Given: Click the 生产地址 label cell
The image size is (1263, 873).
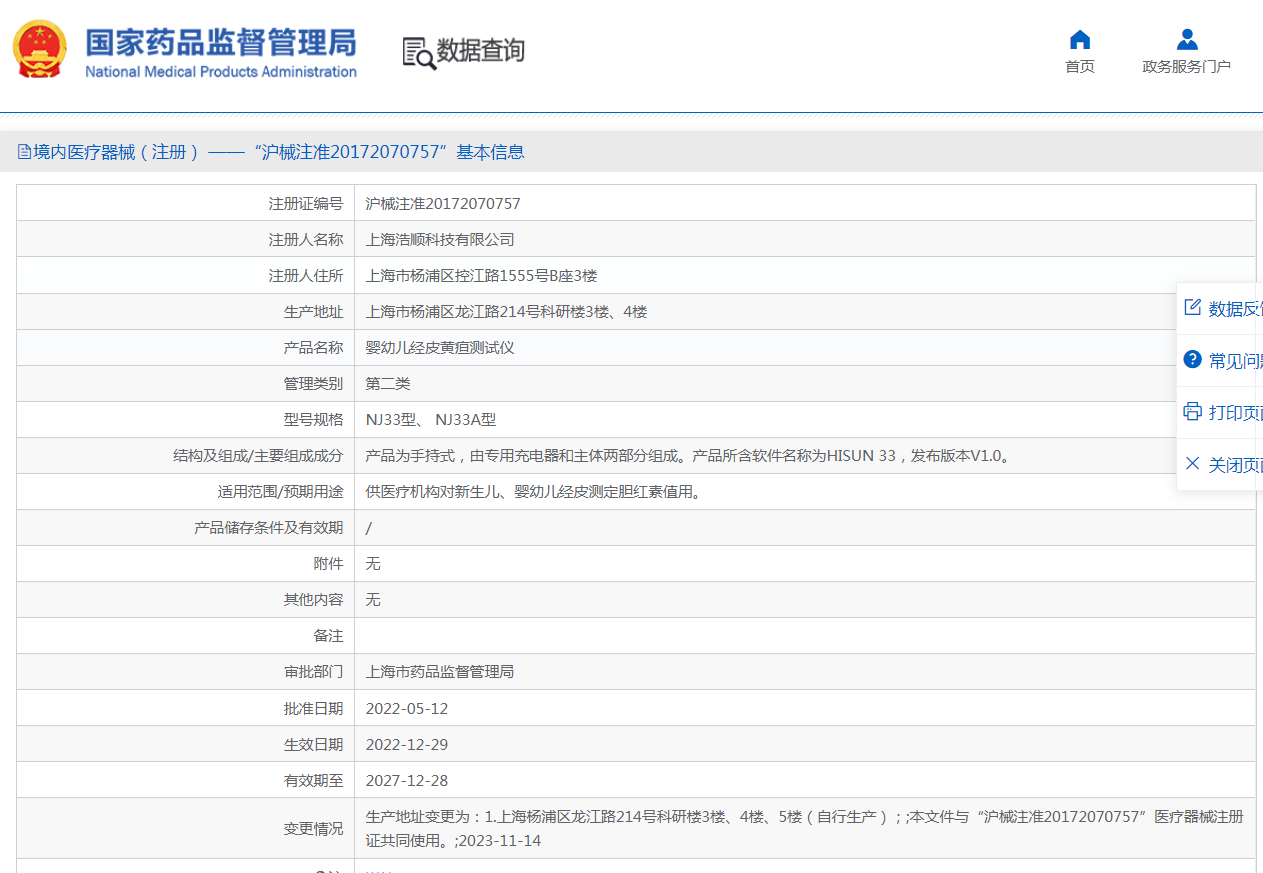Looking at the screenshot, I should click(x=185, y=311).
